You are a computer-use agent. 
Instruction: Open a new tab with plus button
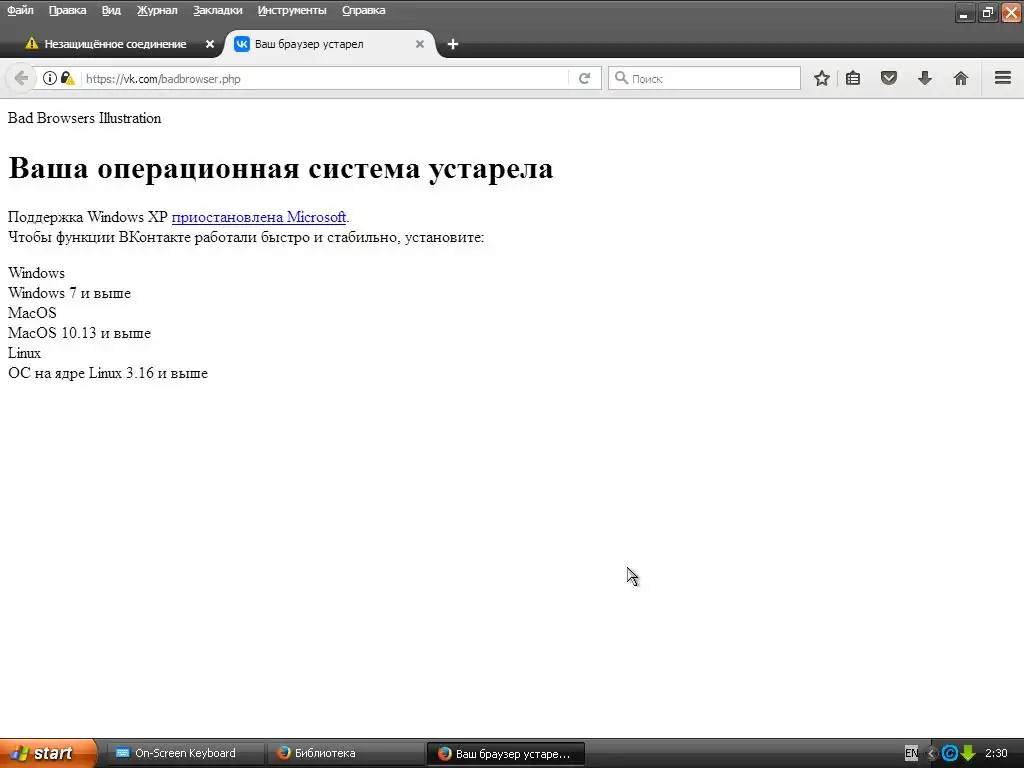453,44
